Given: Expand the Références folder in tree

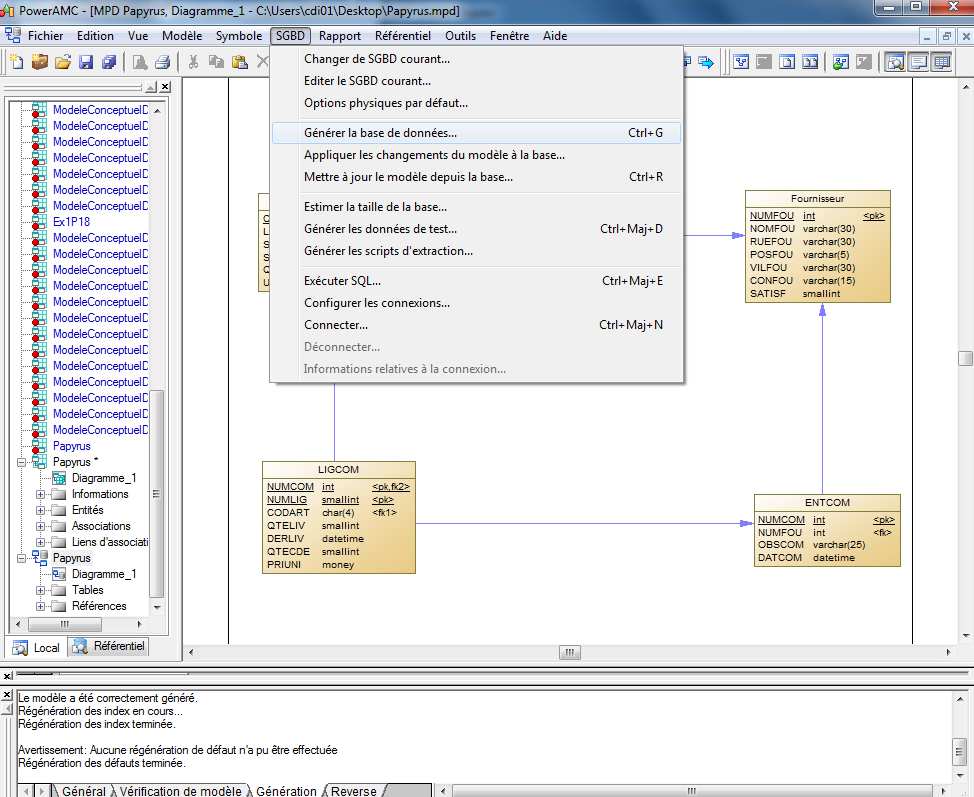Looking at the screenshot, I should (x=41, y=606).
